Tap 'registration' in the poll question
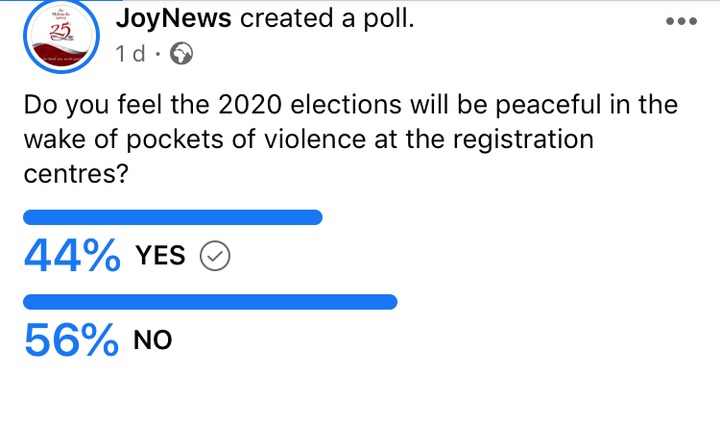This screenshot has height=426, width=720. (x=523, y=140)
